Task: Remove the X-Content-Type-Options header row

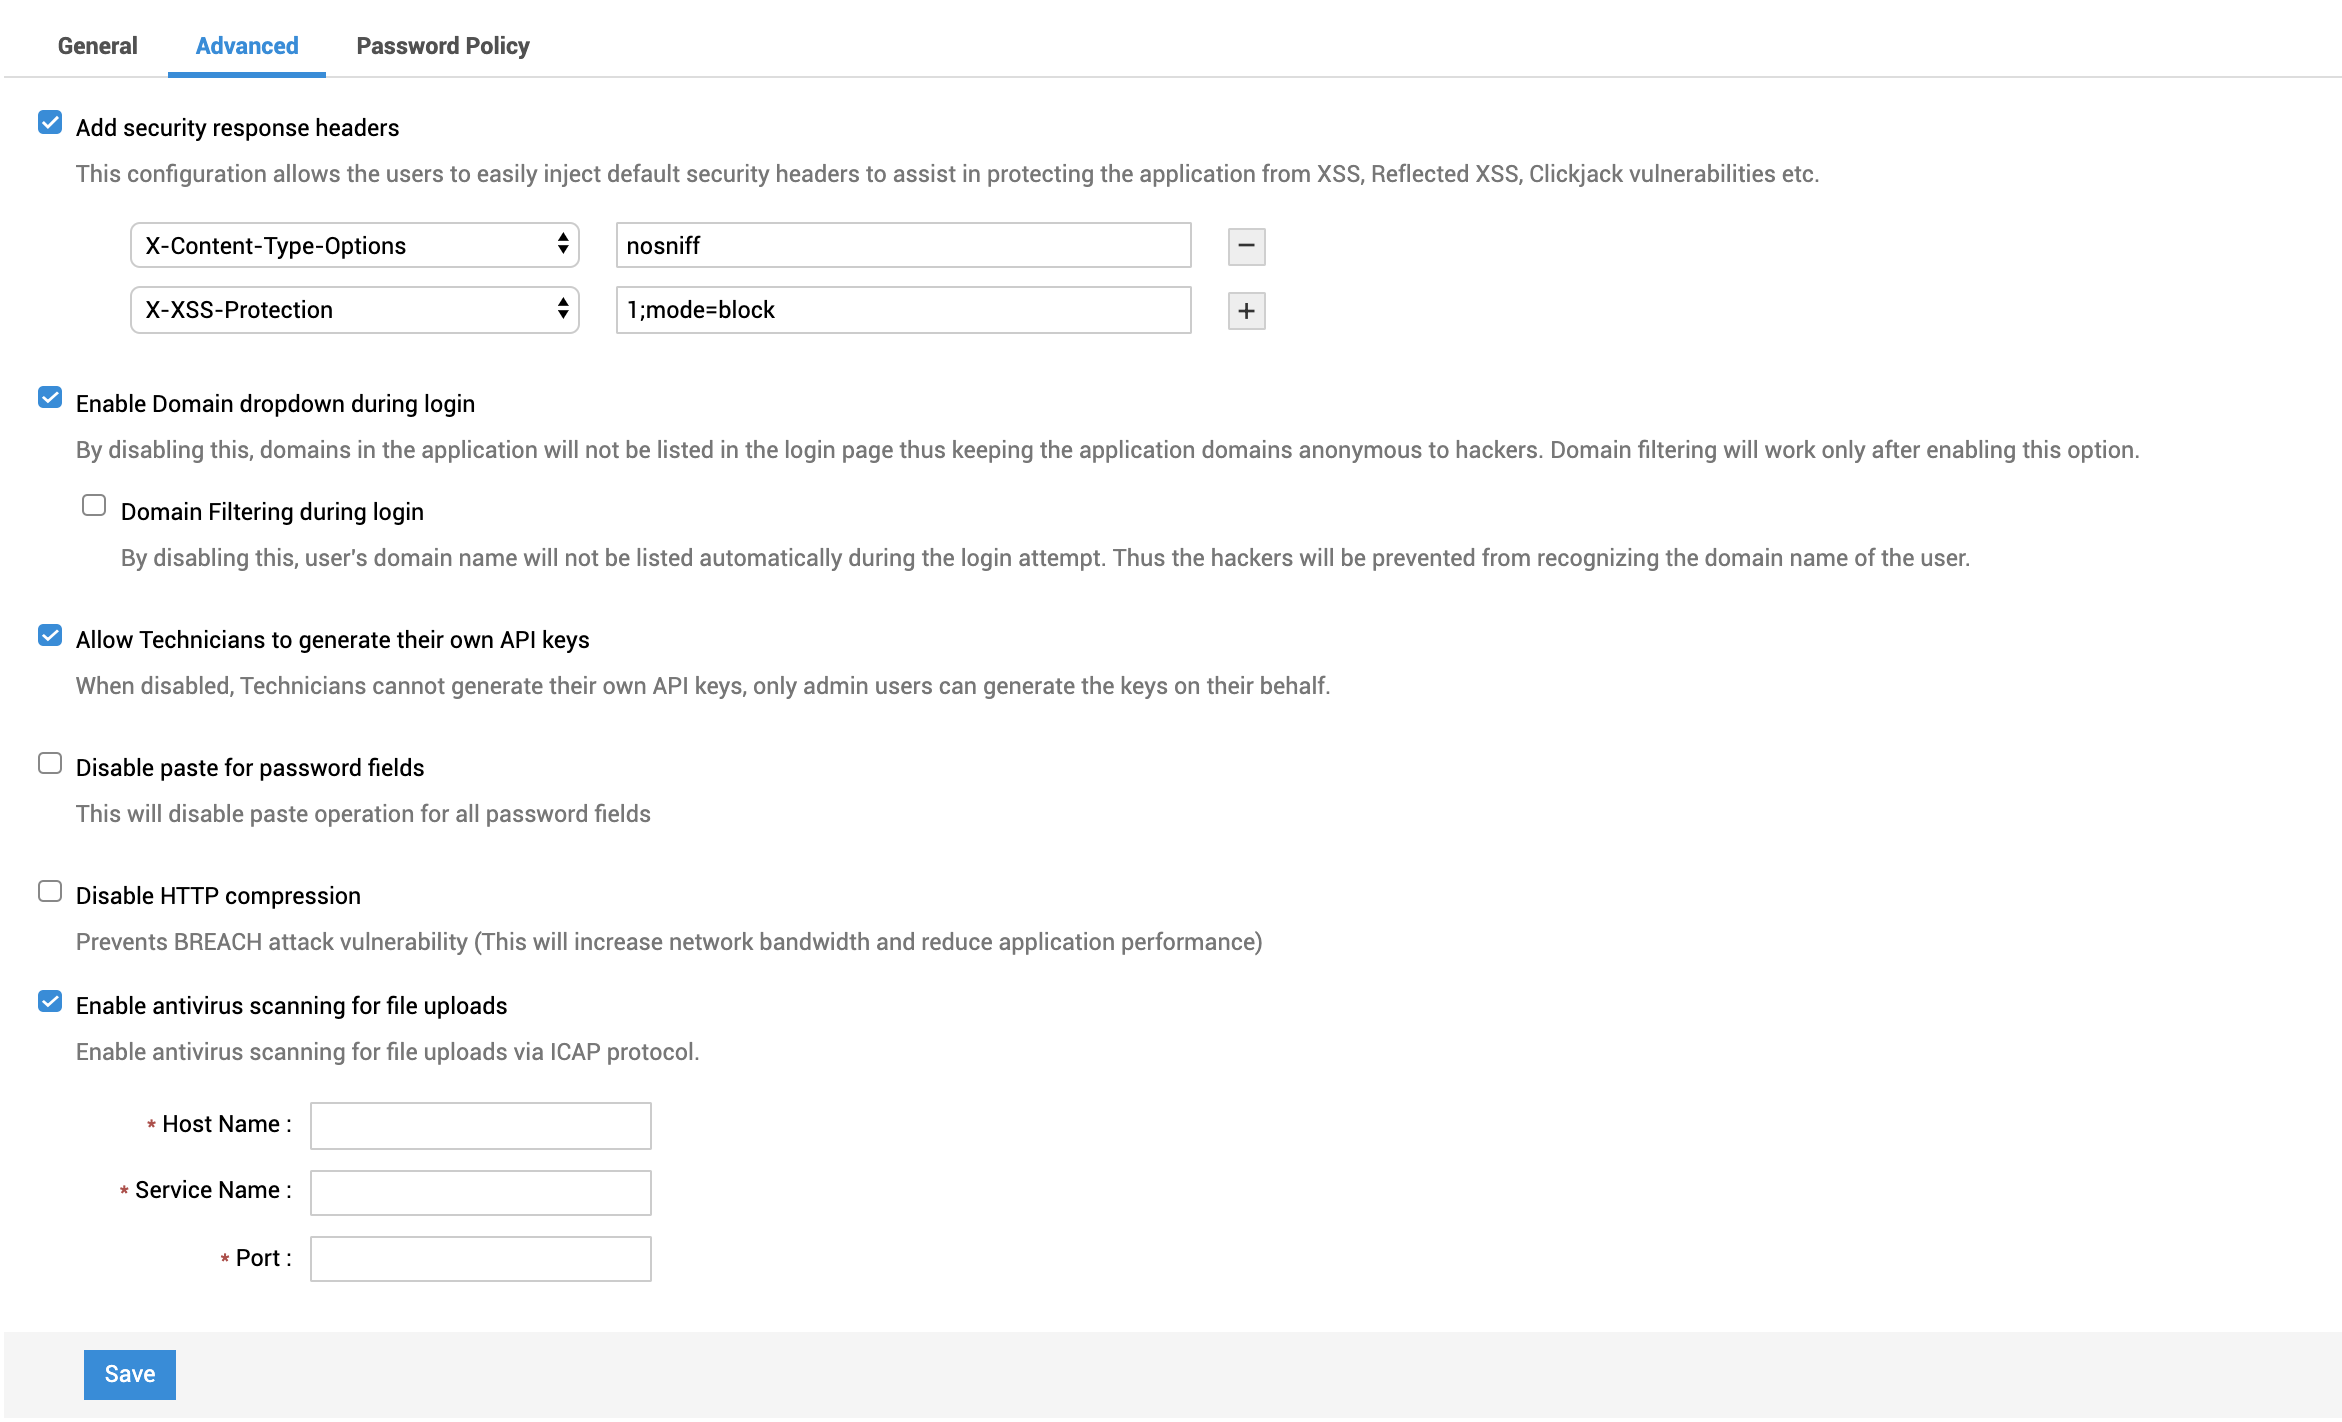Action: [1246, 246]
